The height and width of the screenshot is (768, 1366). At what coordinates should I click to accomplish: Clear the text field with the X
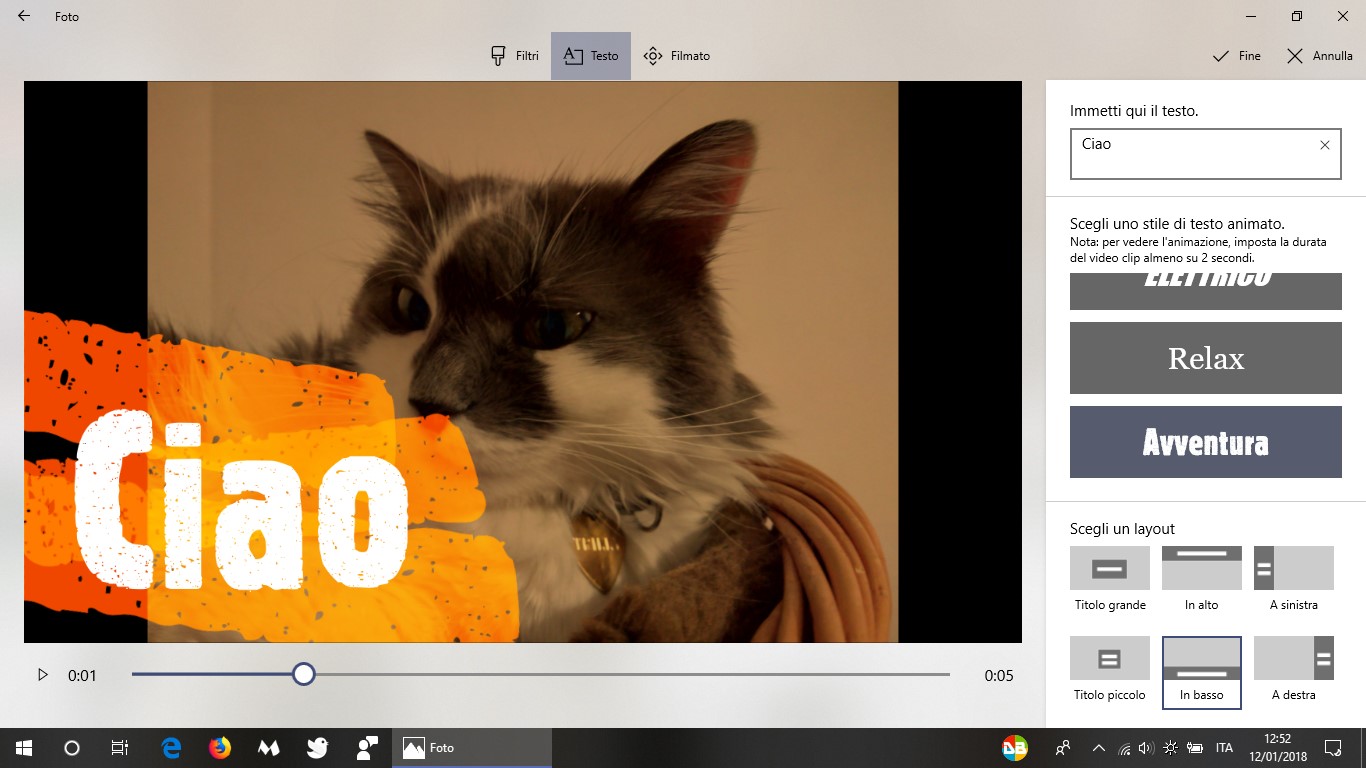[x=1325, y=145]
